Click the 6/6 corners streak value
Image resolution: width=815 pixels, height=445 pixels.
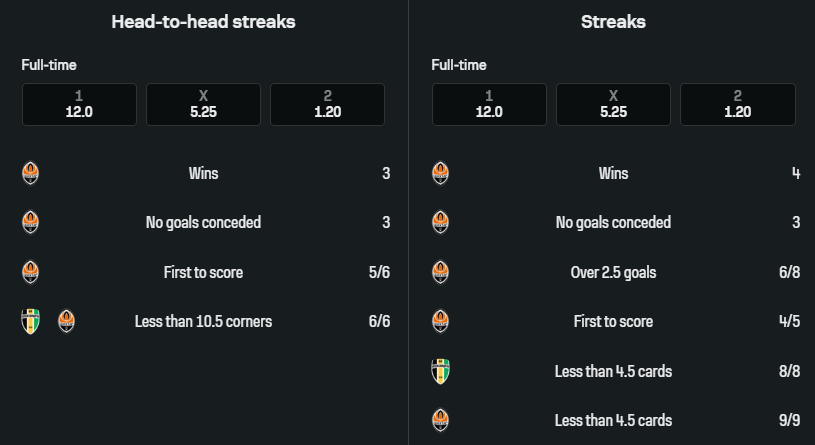pos(379,321)
